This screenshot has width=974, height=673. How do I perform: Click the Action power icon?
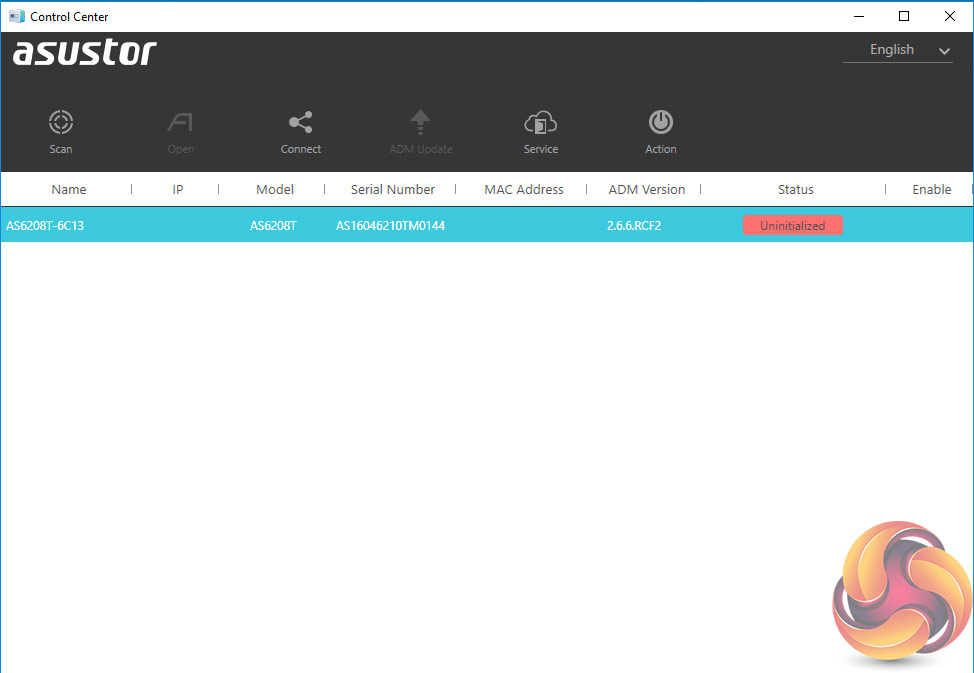click(660, 122)
